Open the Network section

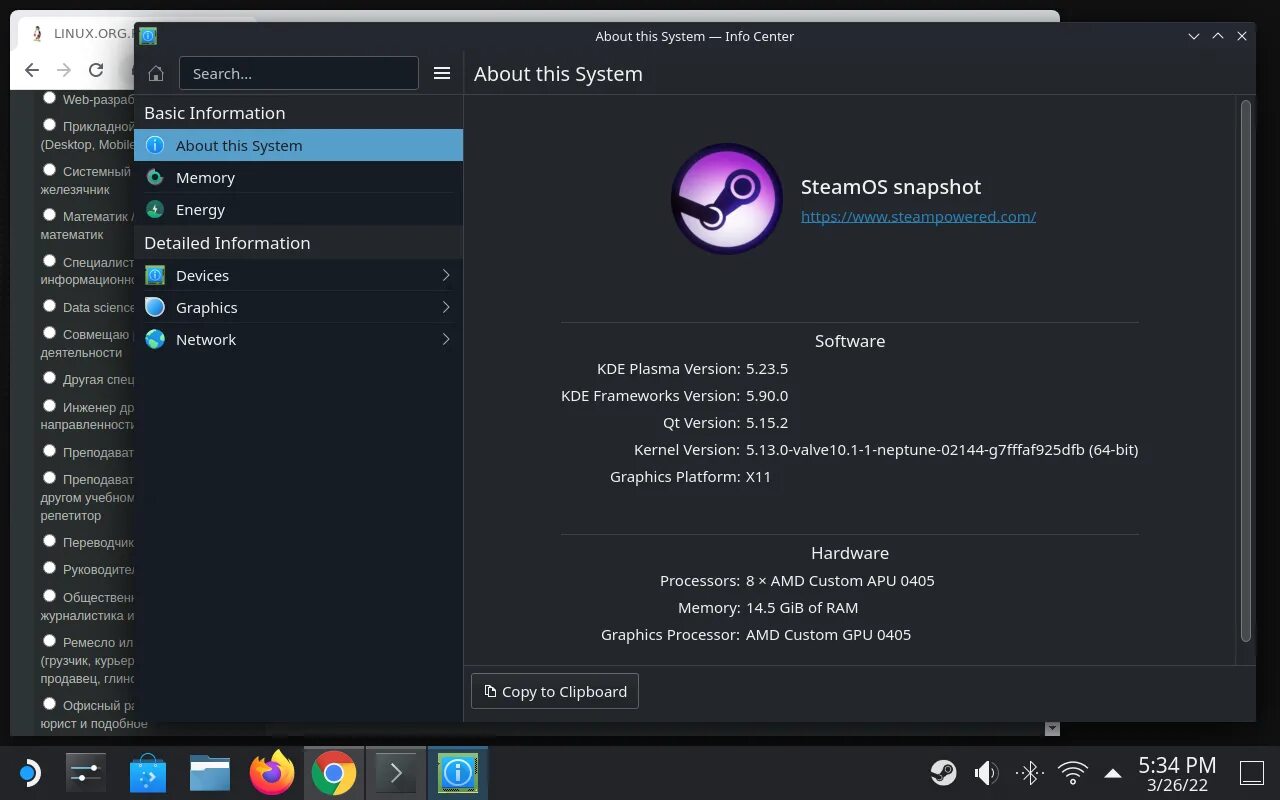(x=298, y=339)
